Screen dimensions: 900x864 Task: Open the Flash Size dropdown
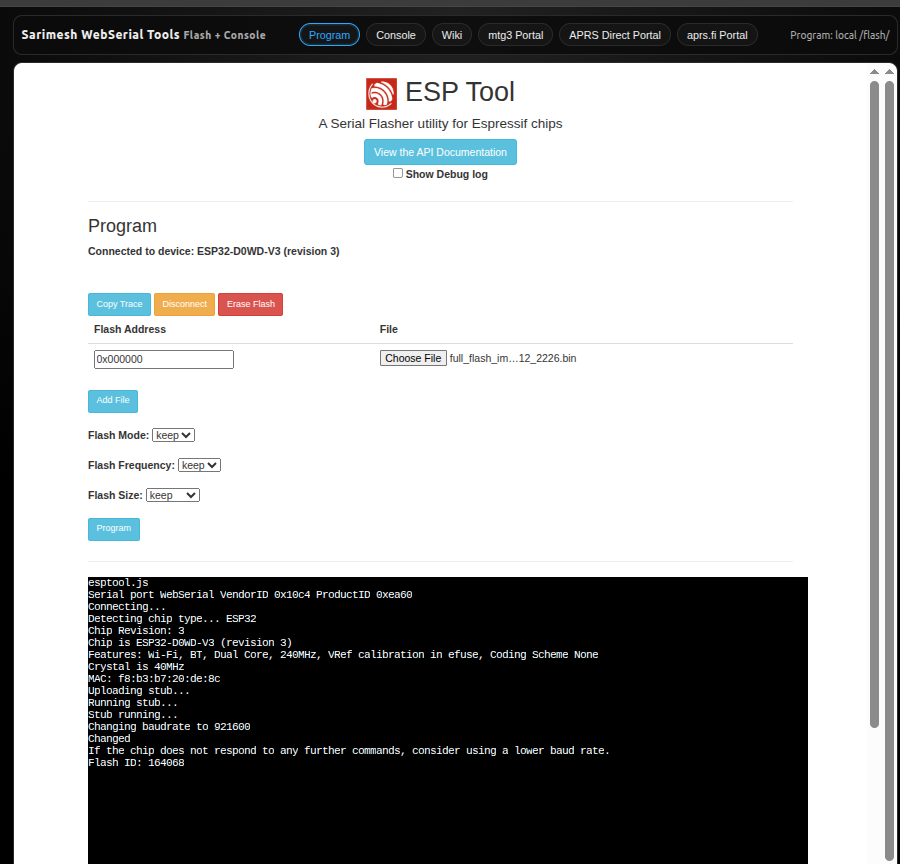click(x=173, y=495)
